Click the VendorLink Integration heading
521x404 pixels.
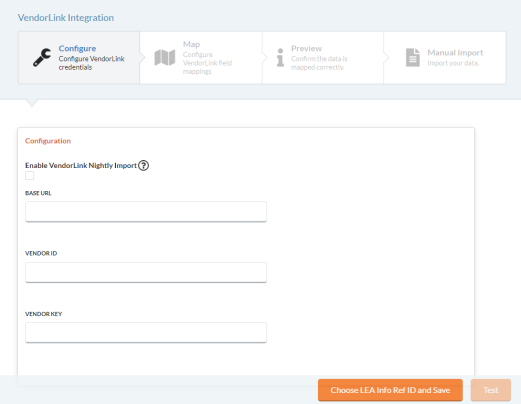pos(66,18)
